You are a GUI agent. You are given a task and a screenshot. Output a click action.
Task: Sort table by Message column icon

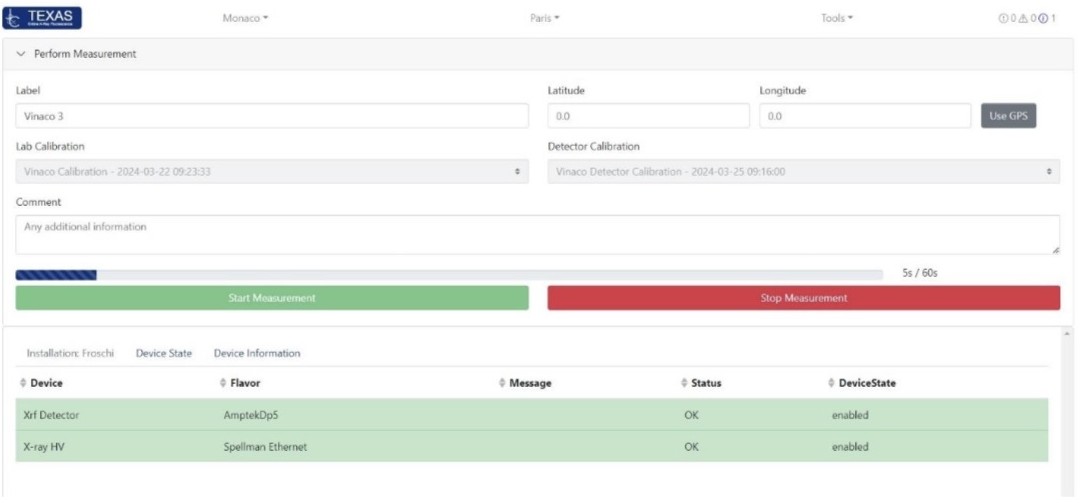click(502, 383)
